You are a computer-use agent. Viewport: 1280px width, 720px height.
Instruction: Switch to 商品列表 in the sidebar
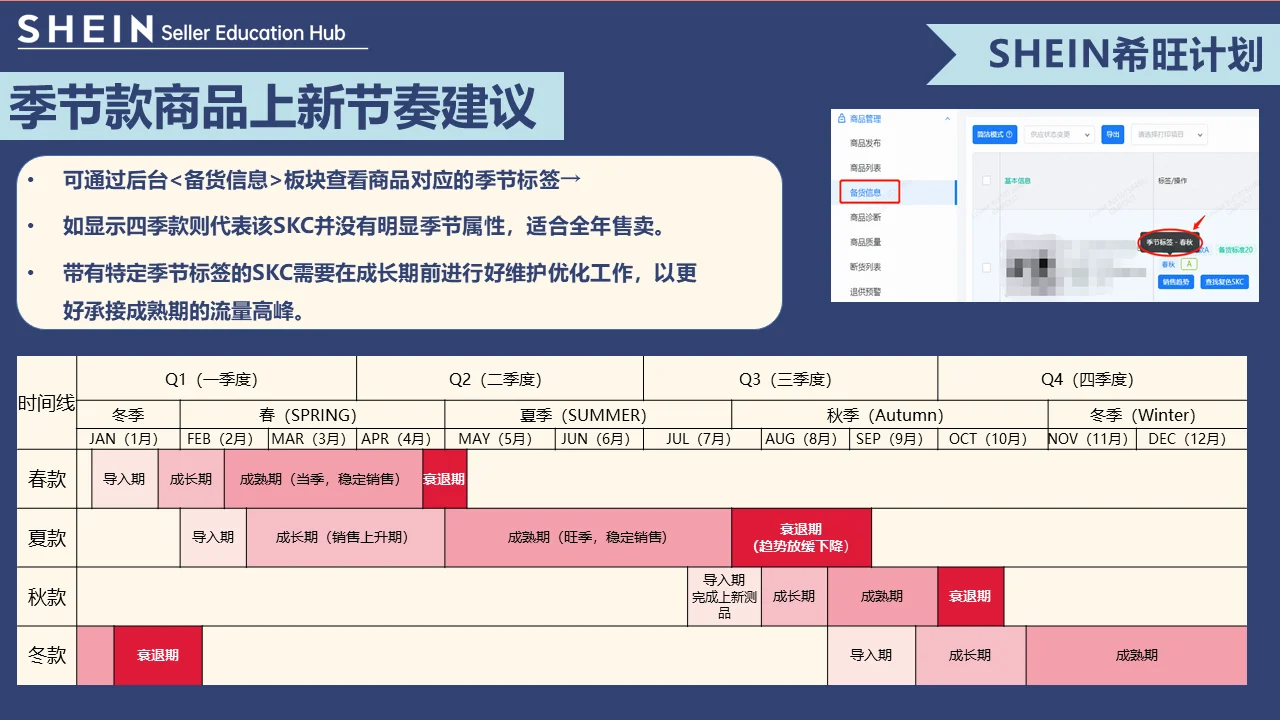tap(864, 168)
